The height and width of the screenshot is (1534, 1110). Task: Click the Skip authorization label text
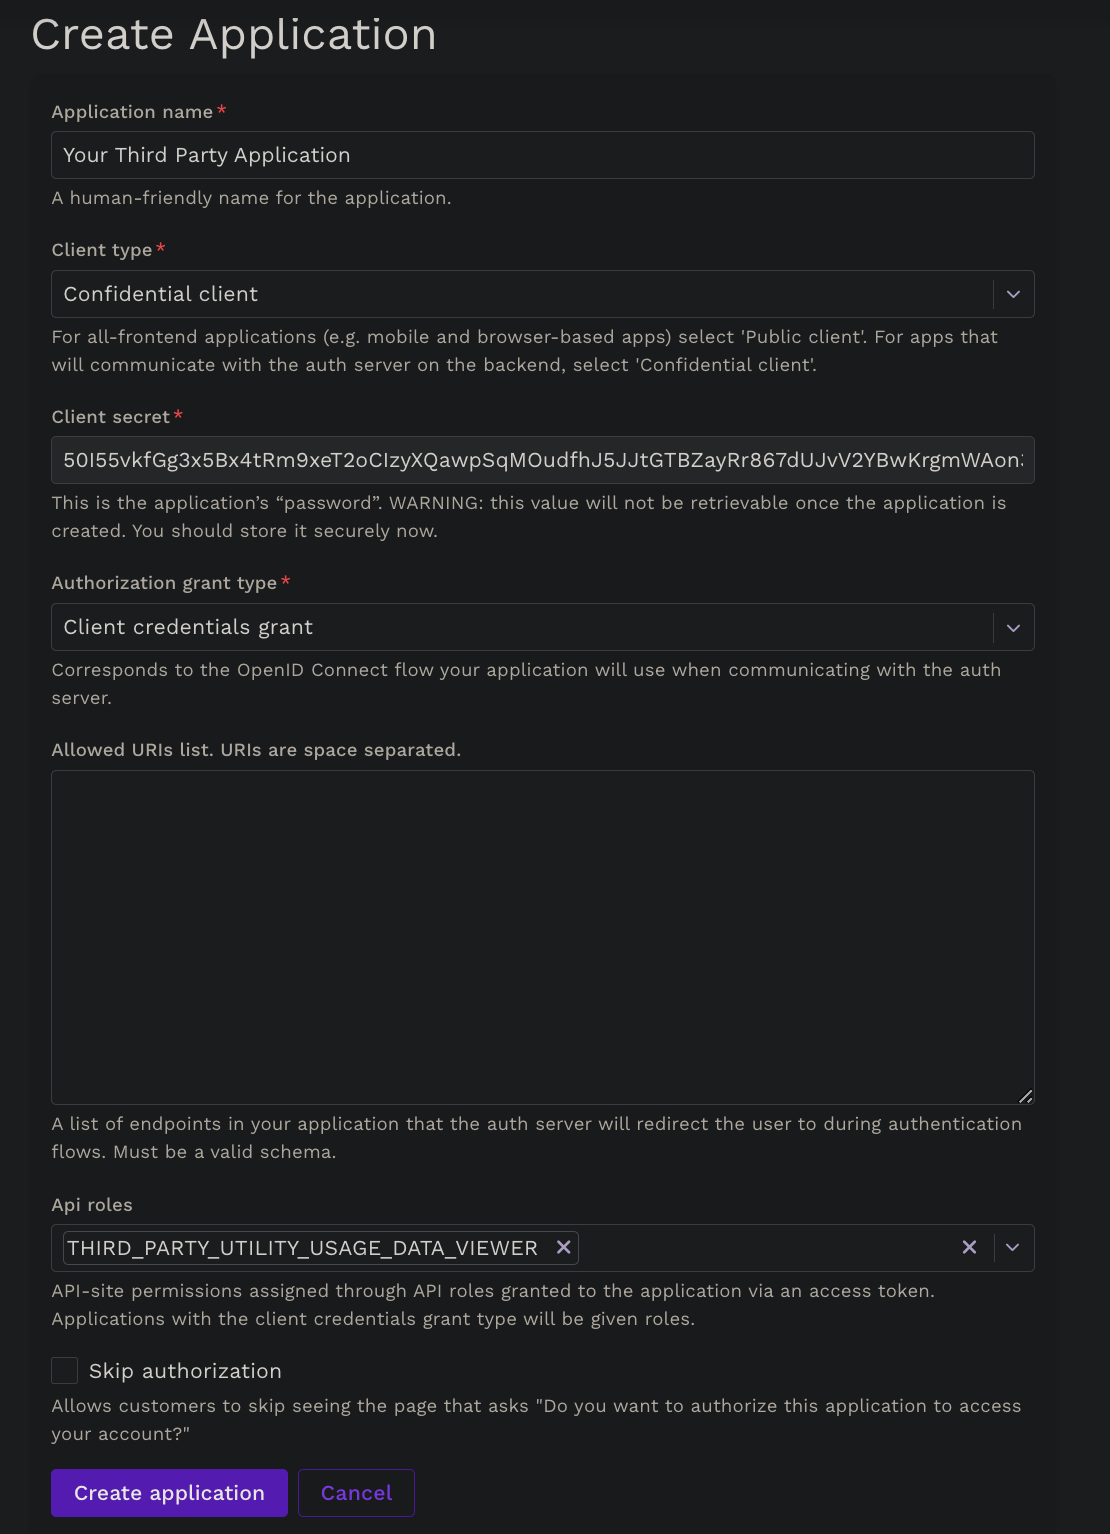(185, 1371)
